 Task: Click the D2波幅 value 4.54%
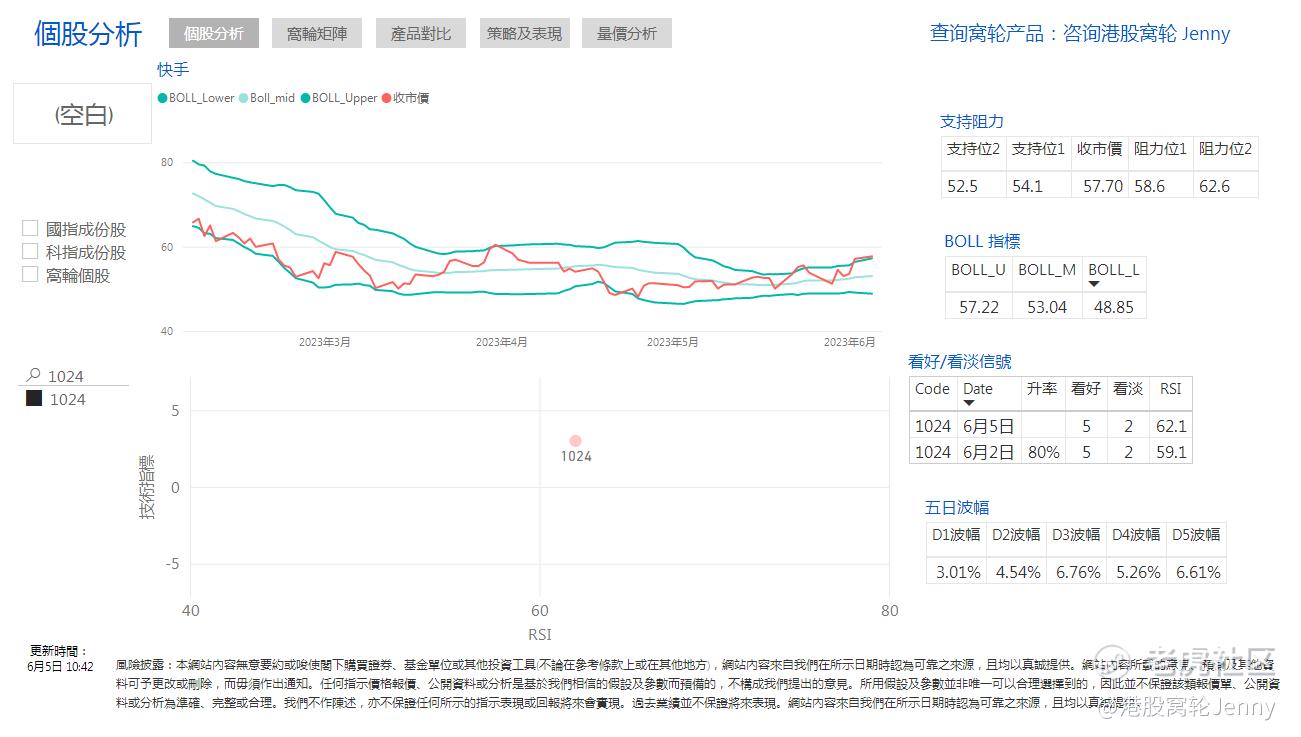1018,572
